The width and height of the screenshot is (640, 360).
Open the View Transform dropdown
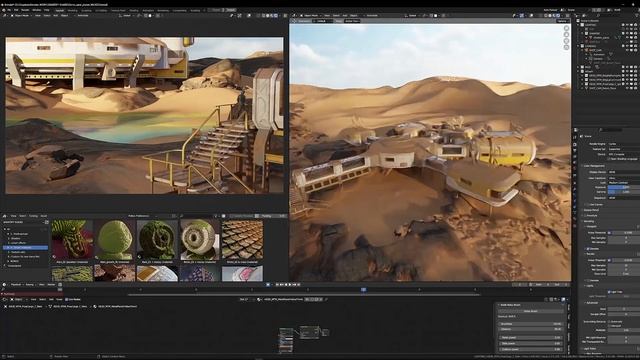coord(624,178)
